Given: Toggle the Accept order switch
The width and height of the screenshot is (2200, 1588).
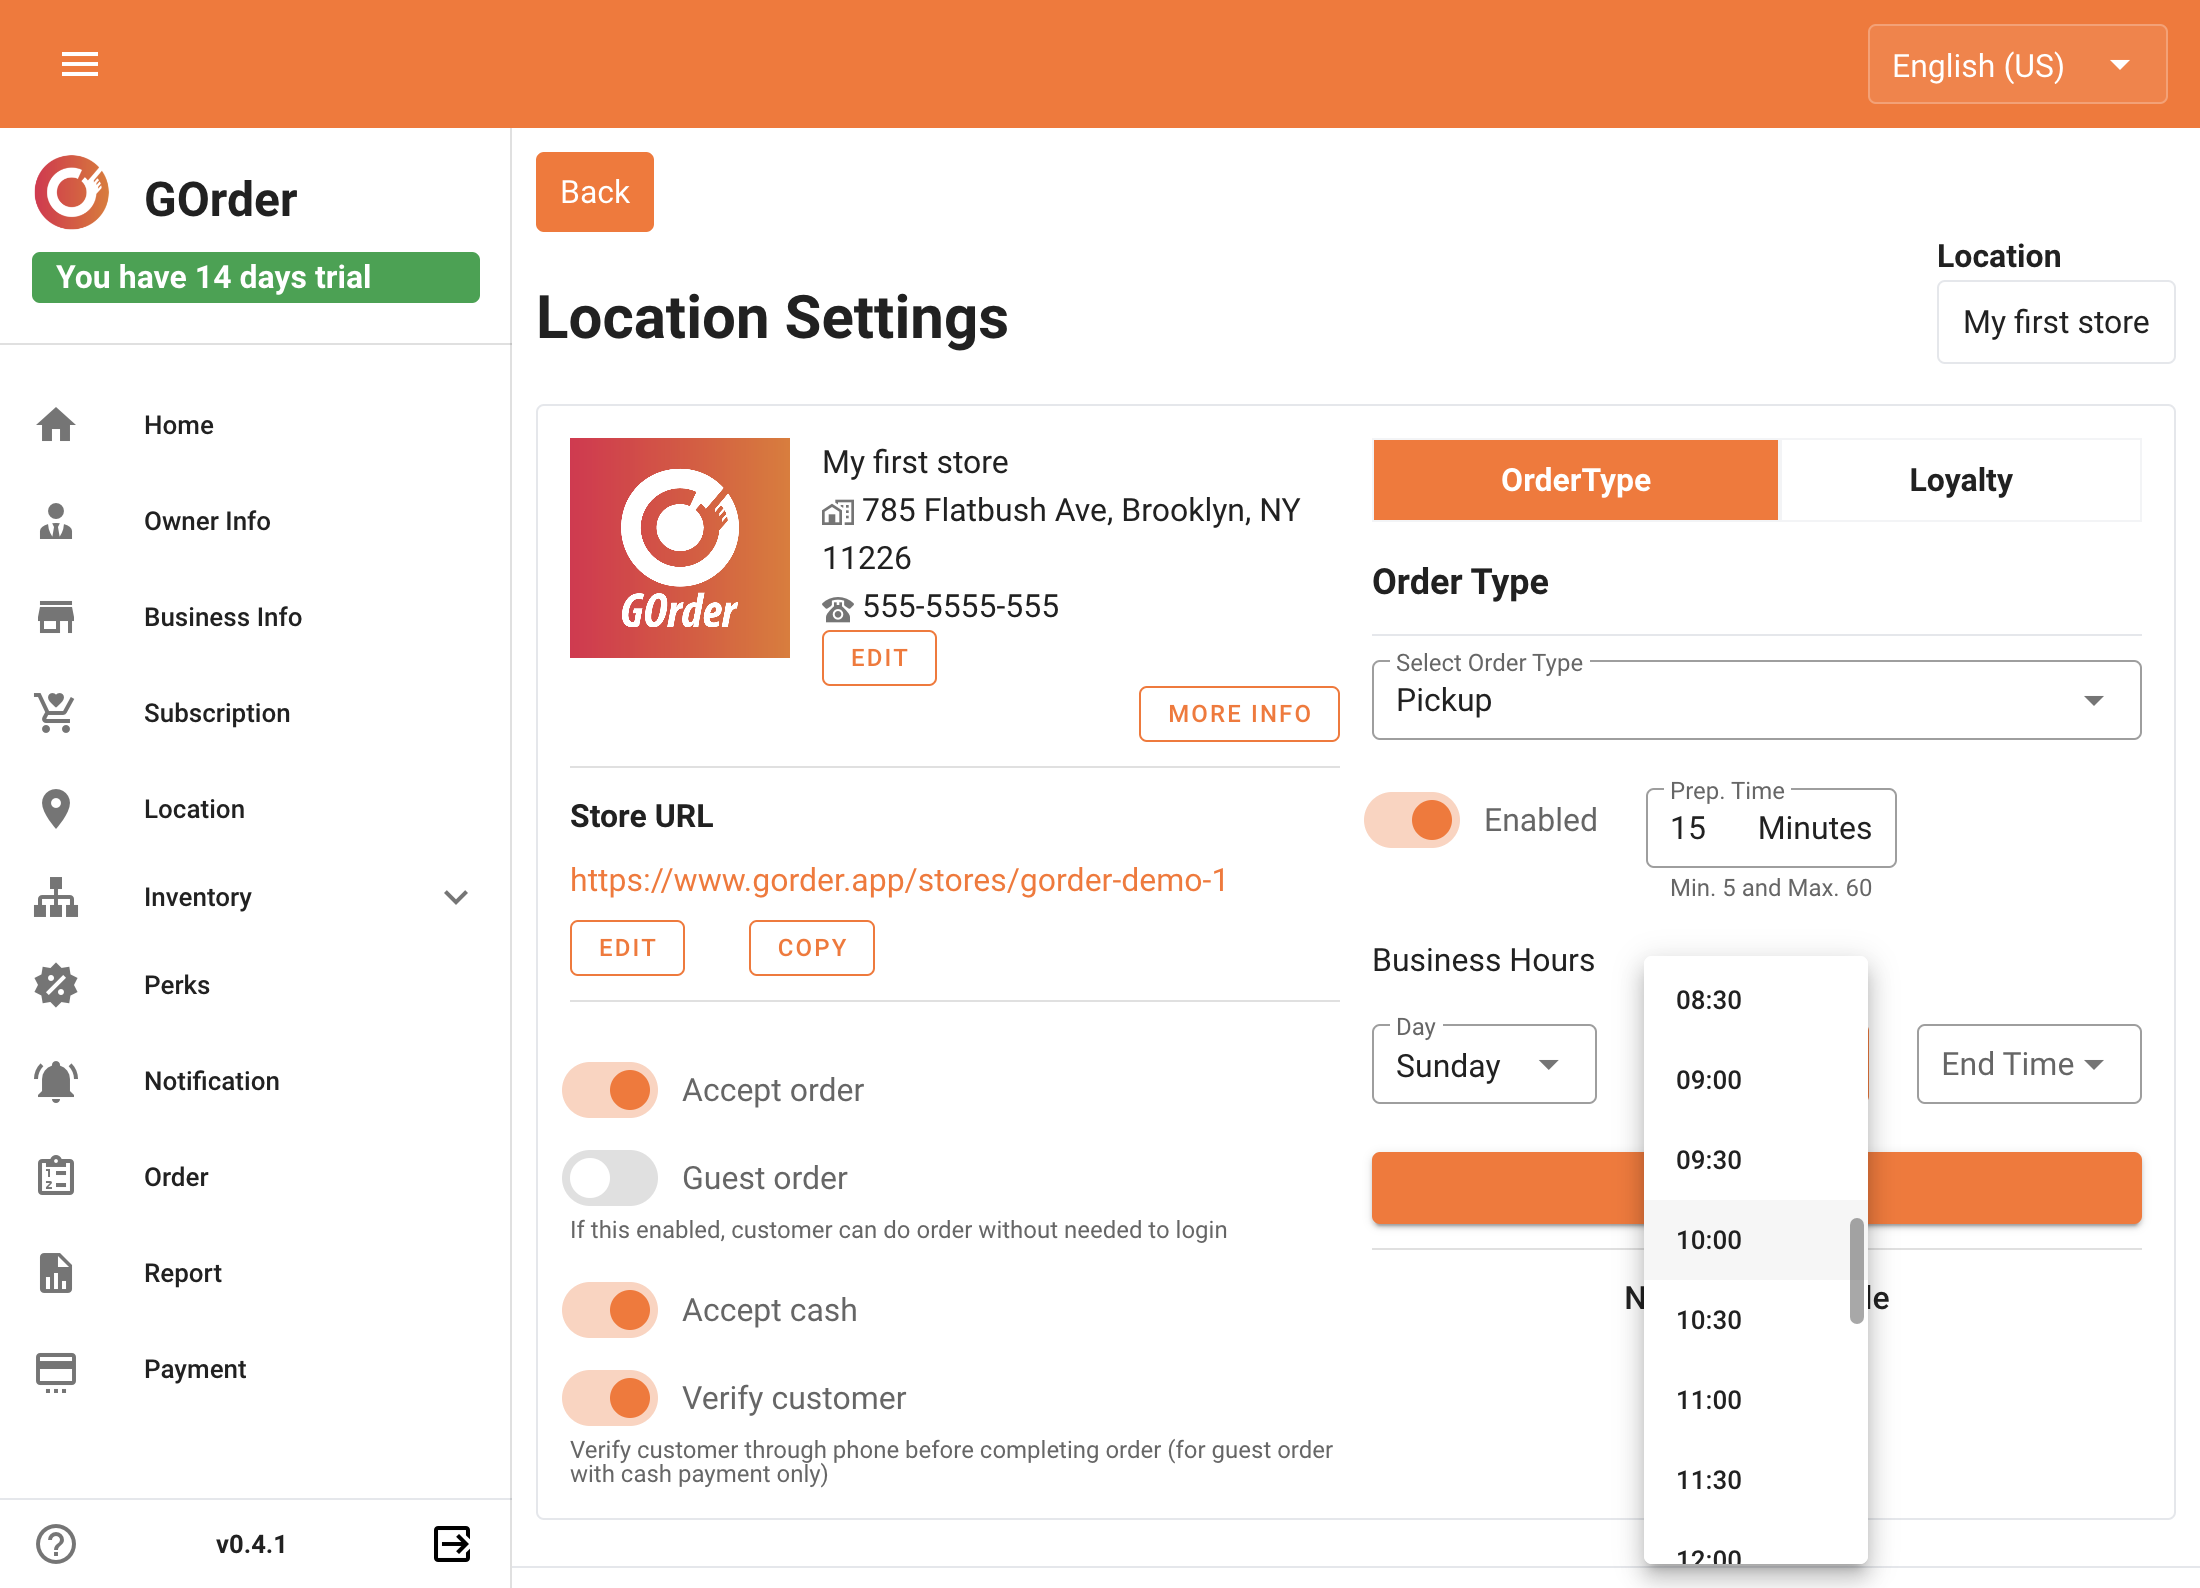Looking at the screenshot, I should click(610, 1090).
